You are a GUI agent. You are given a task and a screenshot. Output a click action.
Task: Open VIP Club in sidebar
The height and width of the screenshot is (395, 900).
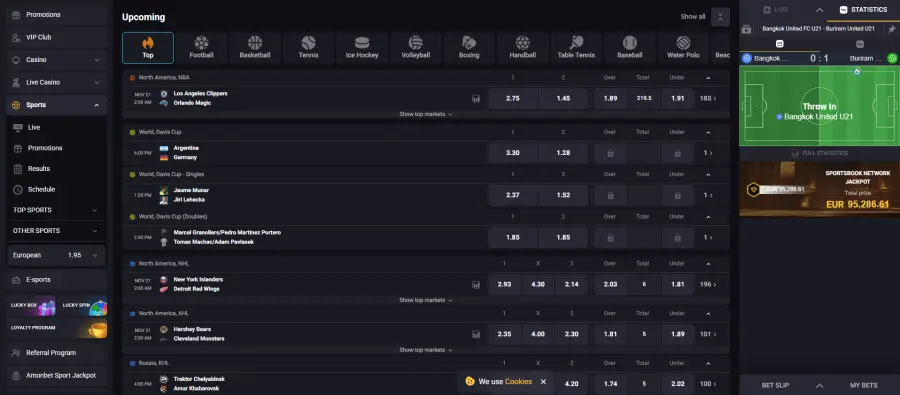coord(56,37)
